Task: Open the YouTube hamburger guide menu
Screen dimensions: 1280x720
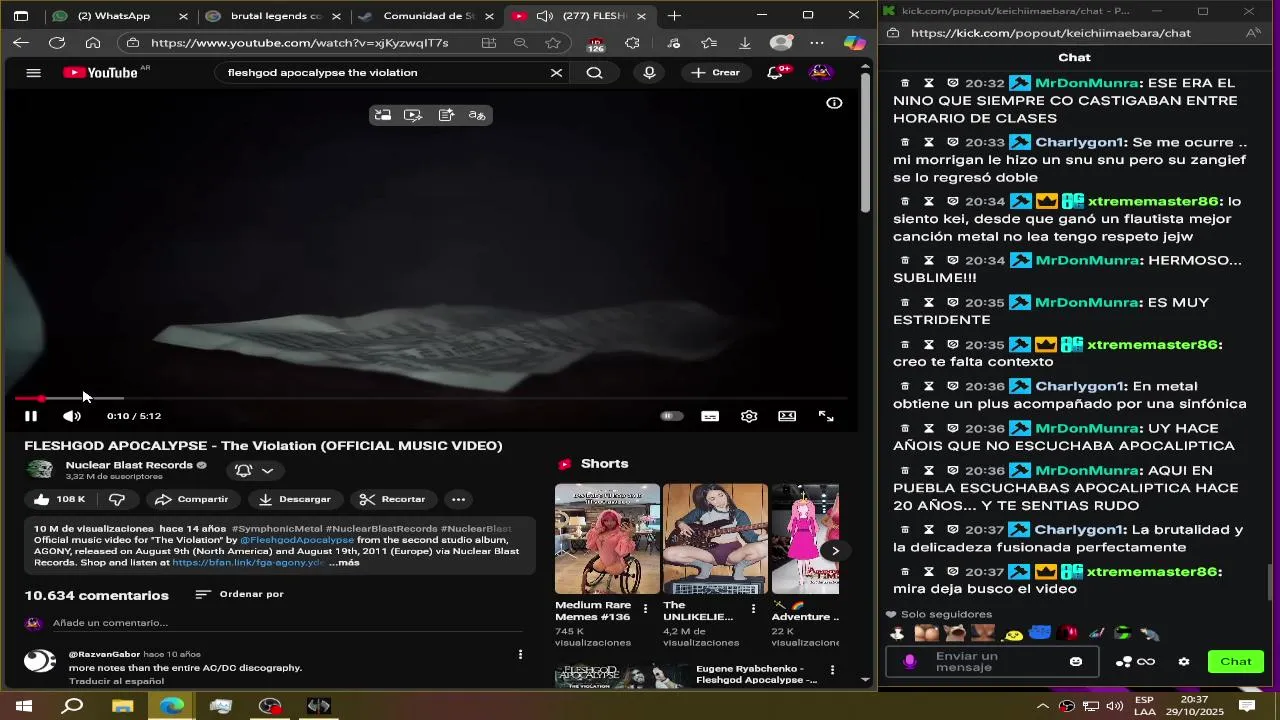Action: (33, 72)
